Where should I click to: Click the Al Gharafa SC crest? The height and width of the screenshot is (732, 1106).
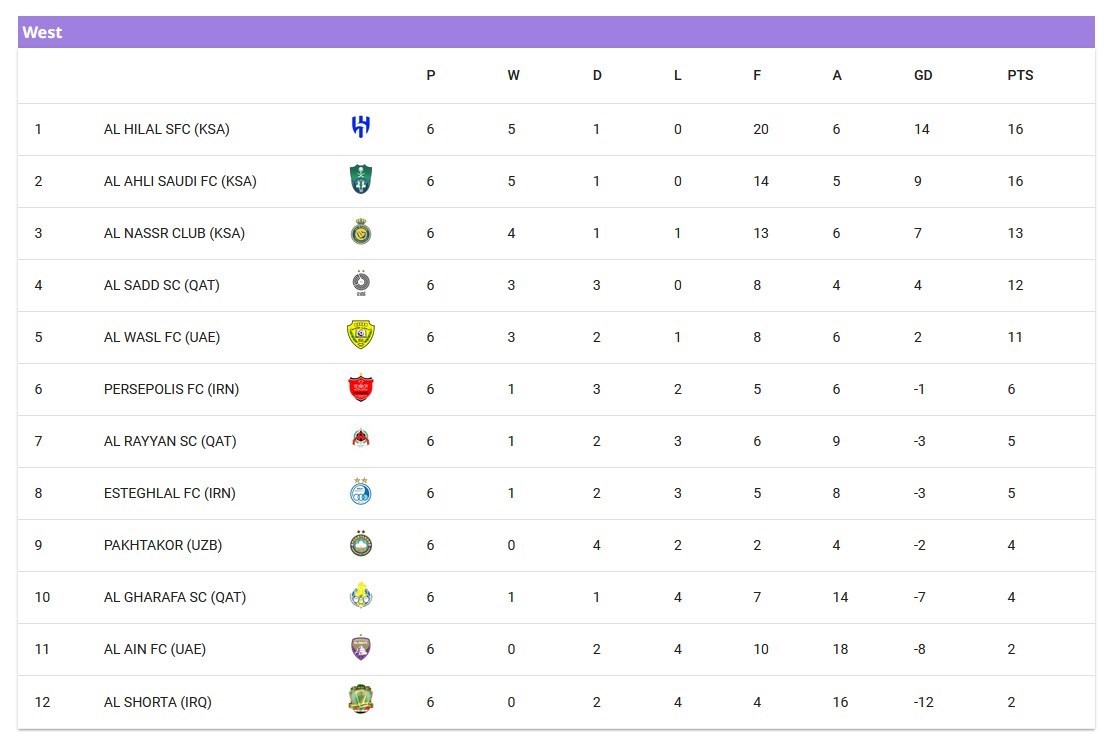pos(360,596)
